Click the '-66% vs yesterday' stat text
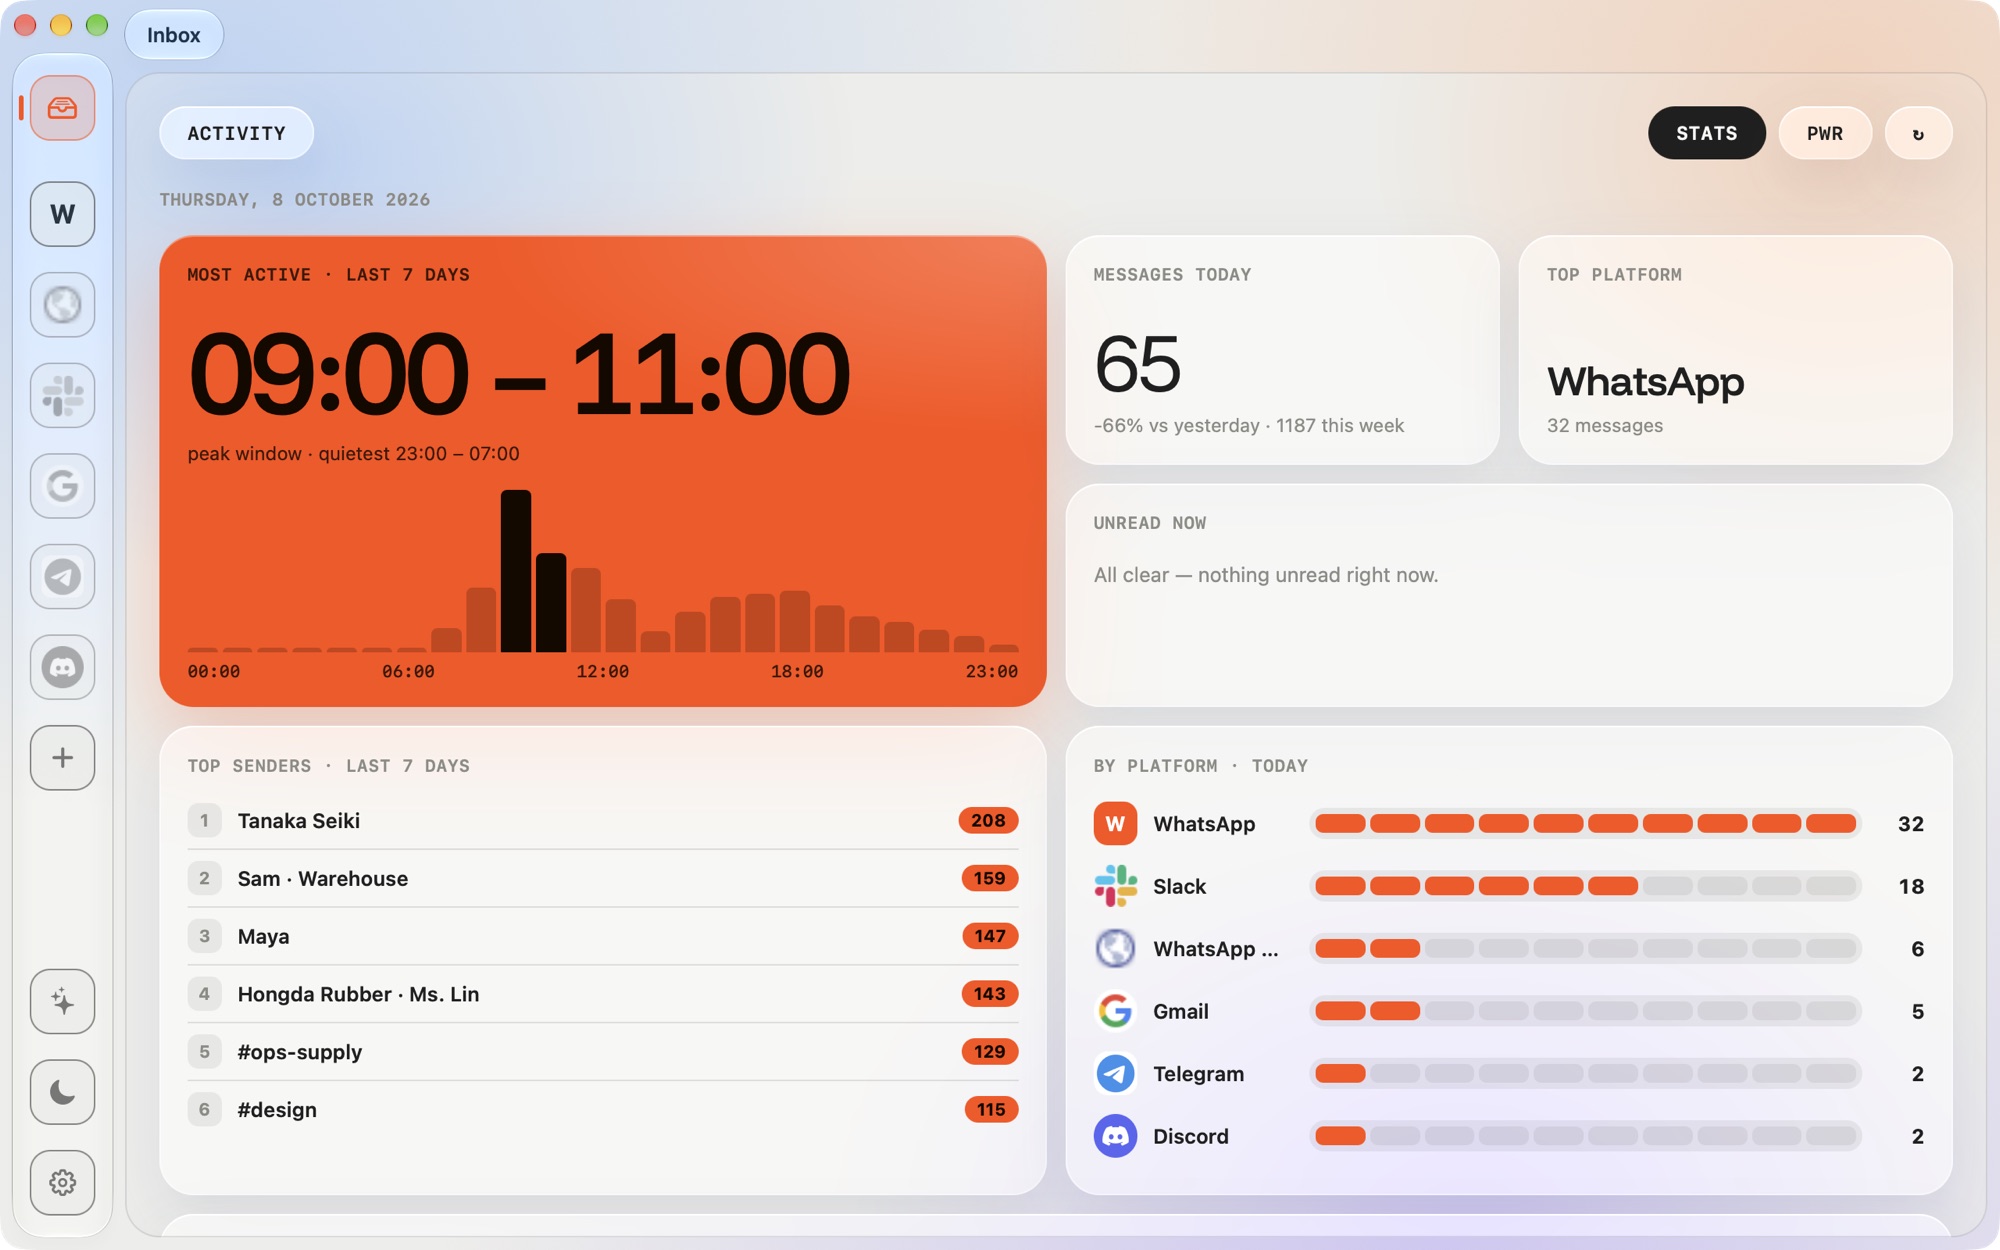The image size is (2000, 1250). [1176, 426]
